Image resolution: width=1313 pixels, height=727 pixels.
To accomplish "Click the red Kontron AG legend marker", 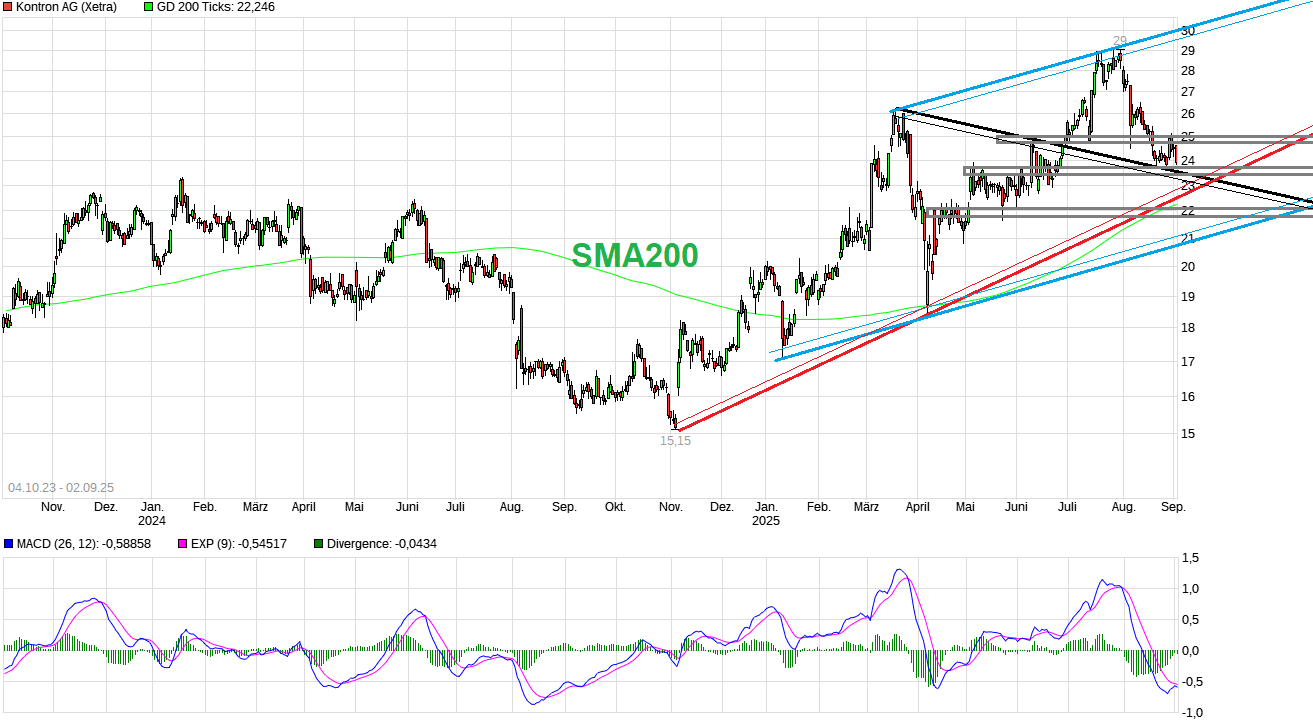I will [8, 7].
